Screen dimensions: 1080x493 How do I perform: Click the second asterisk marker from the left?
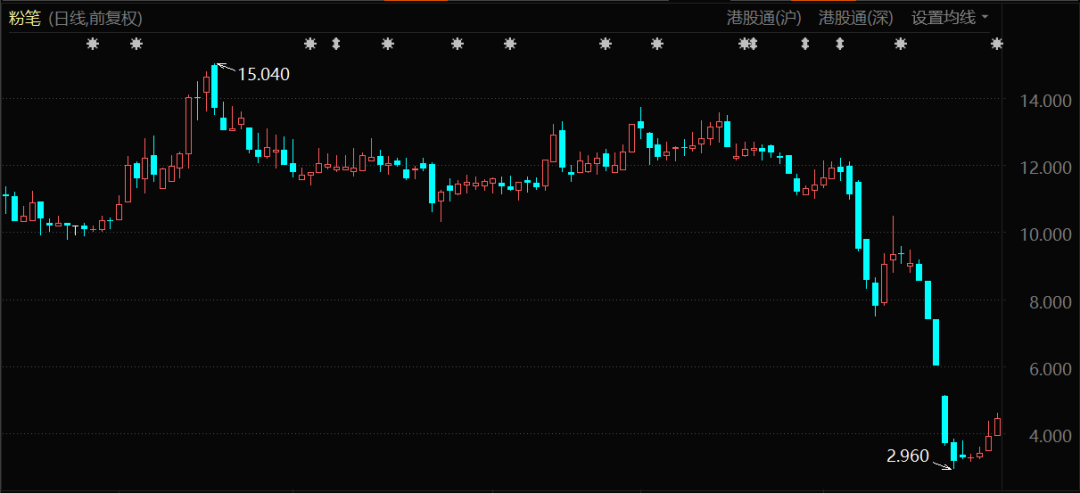137,44
